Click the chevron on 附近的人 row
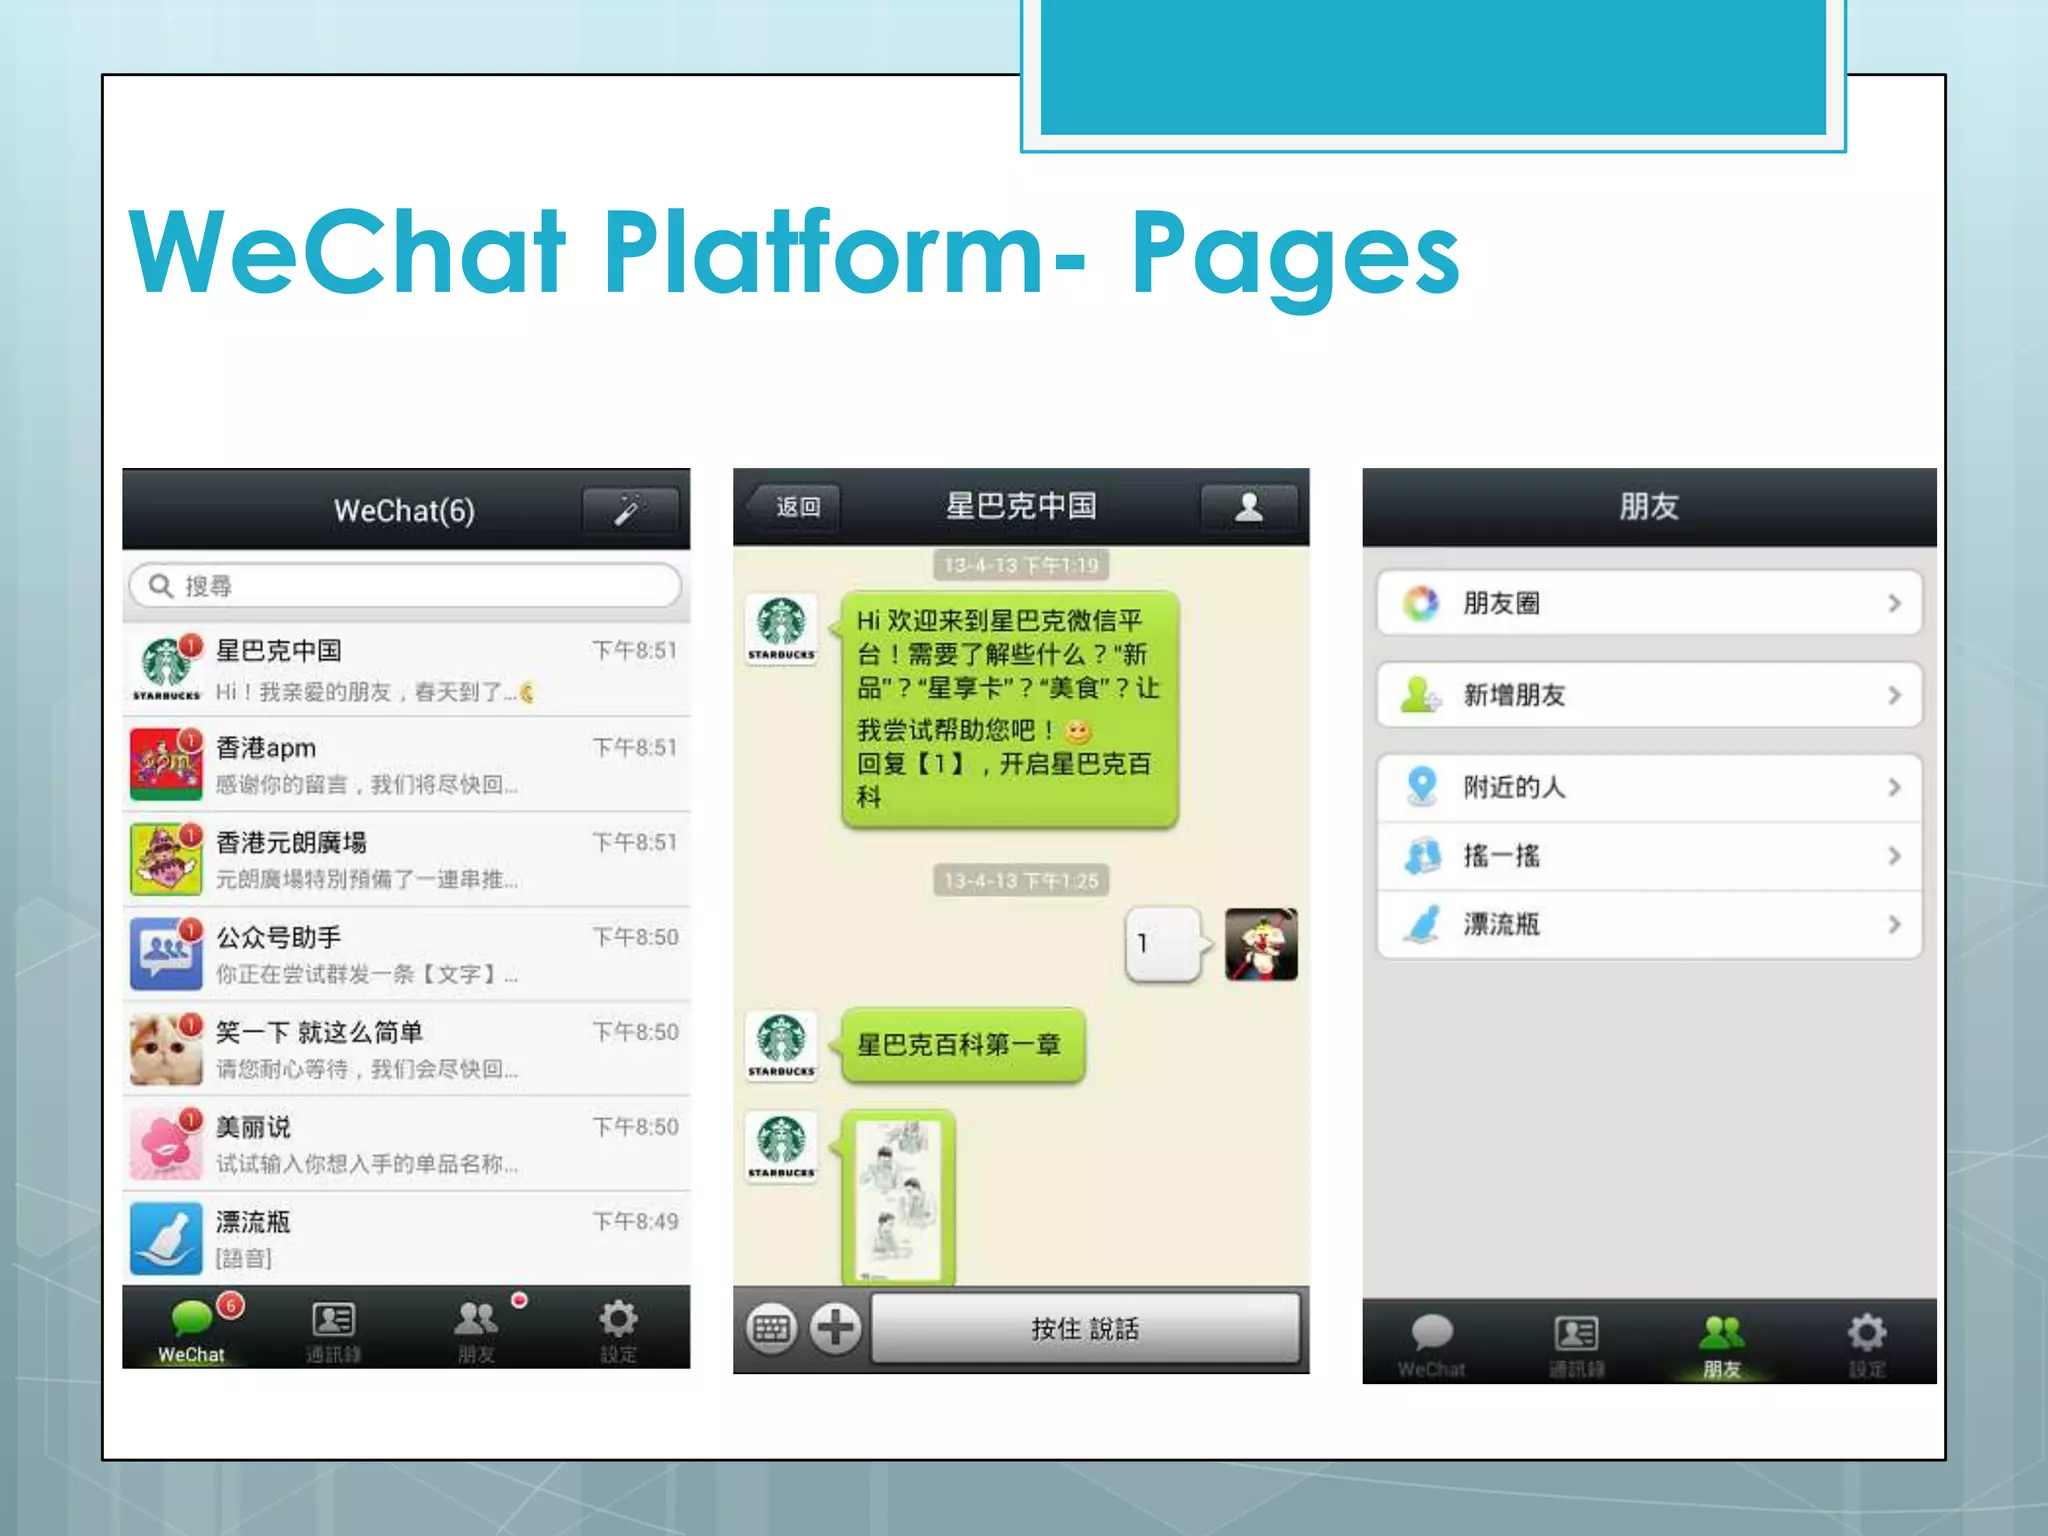 tap(1894, 787)
